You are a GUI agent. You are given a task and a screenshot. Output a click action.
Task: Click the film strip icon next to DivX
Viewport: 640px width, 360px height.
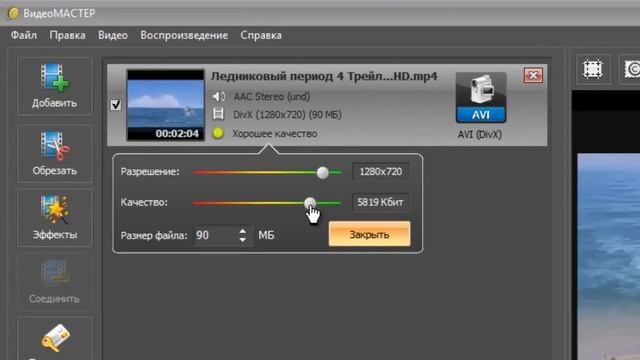218,114
